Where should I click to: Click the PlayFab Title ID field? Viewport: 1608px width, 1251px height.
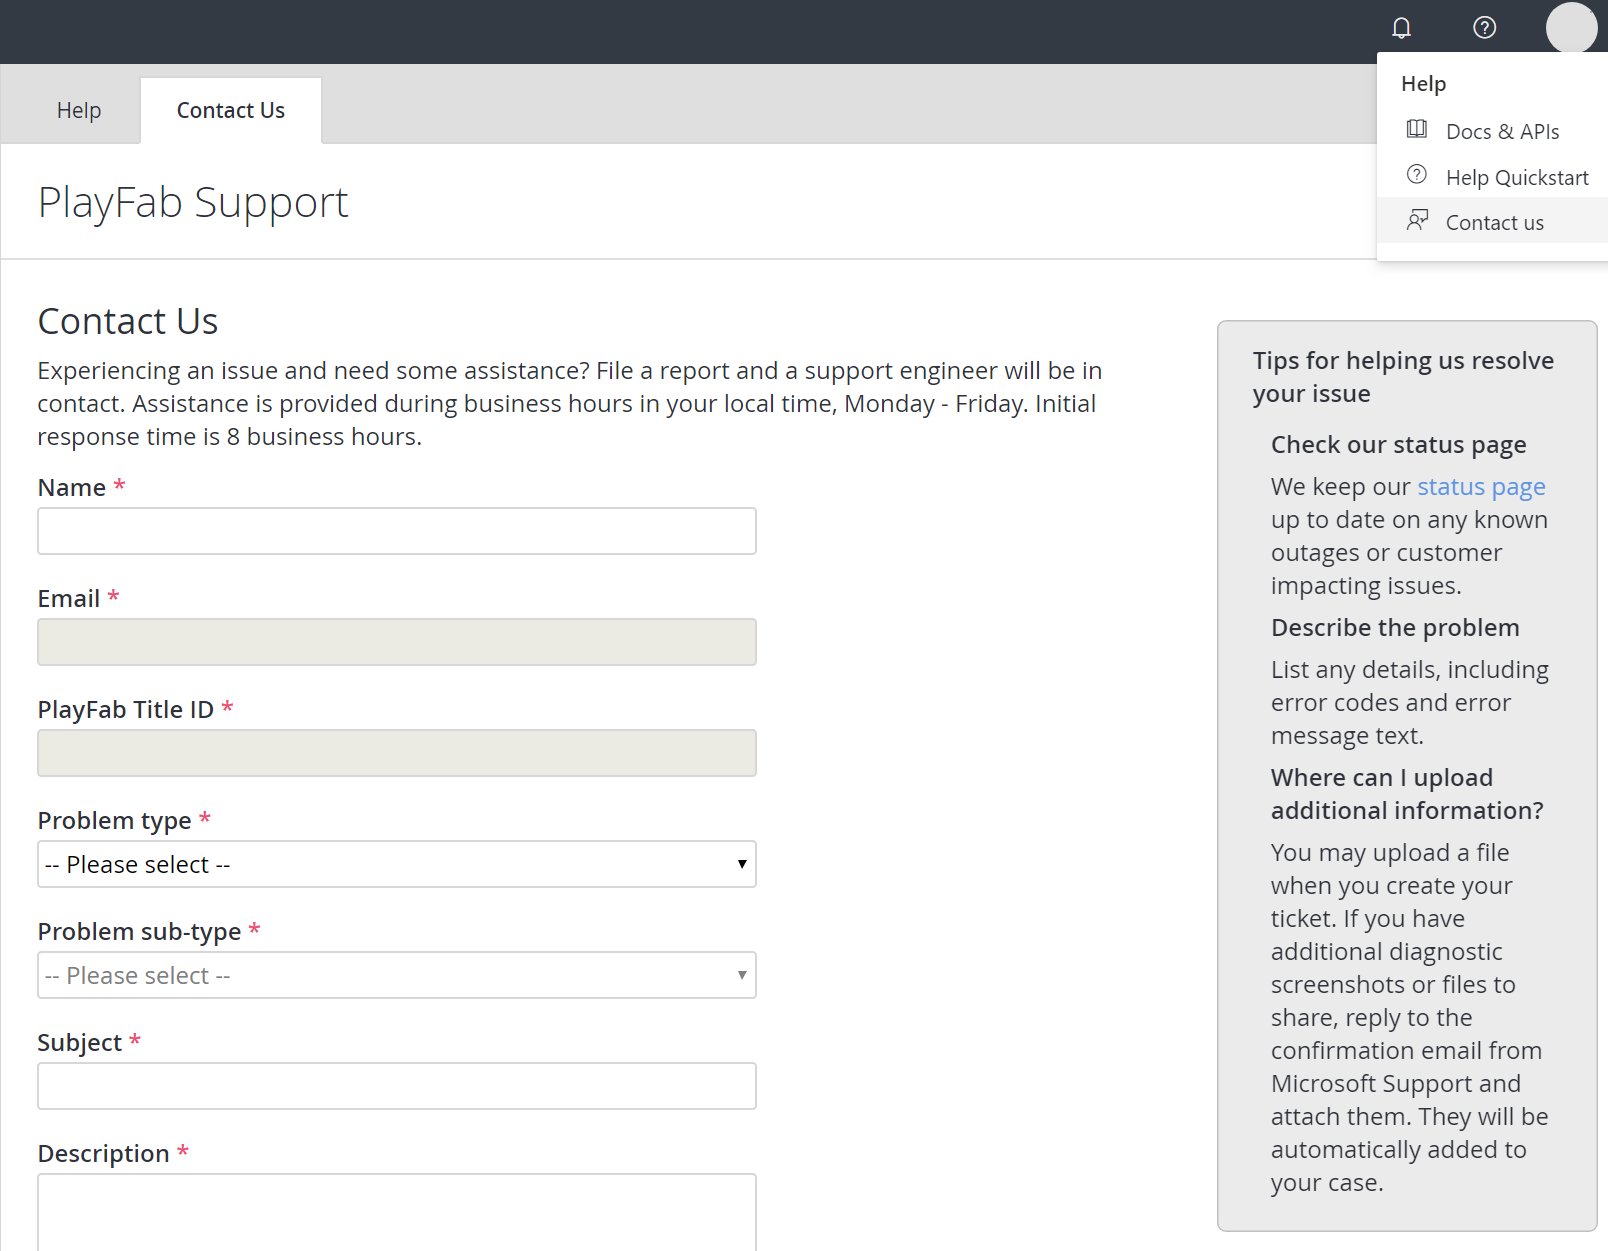click(397, 753)
